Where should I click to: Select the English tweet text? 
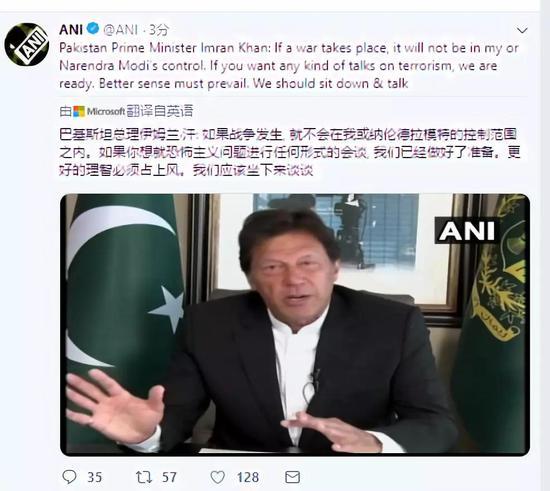coord(289,66)
